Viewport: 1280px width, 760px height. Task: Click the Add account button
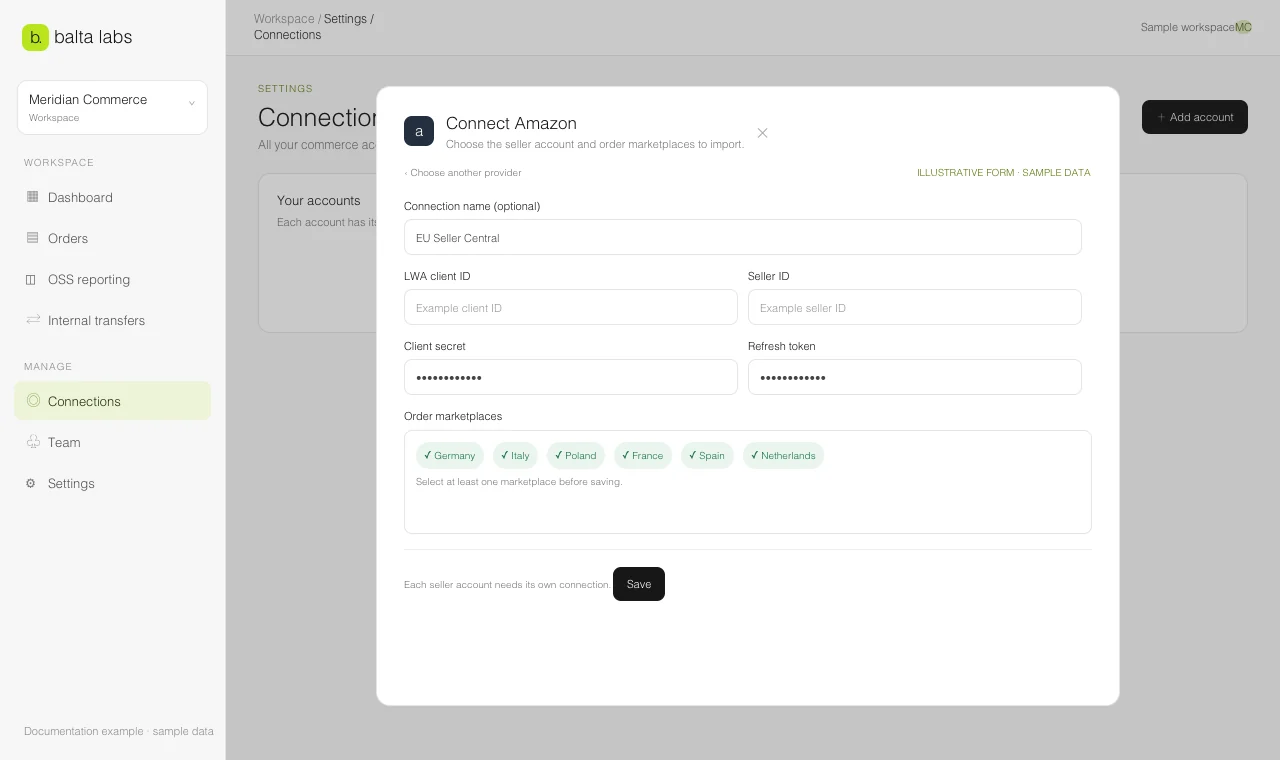[x=1195, y=117]
